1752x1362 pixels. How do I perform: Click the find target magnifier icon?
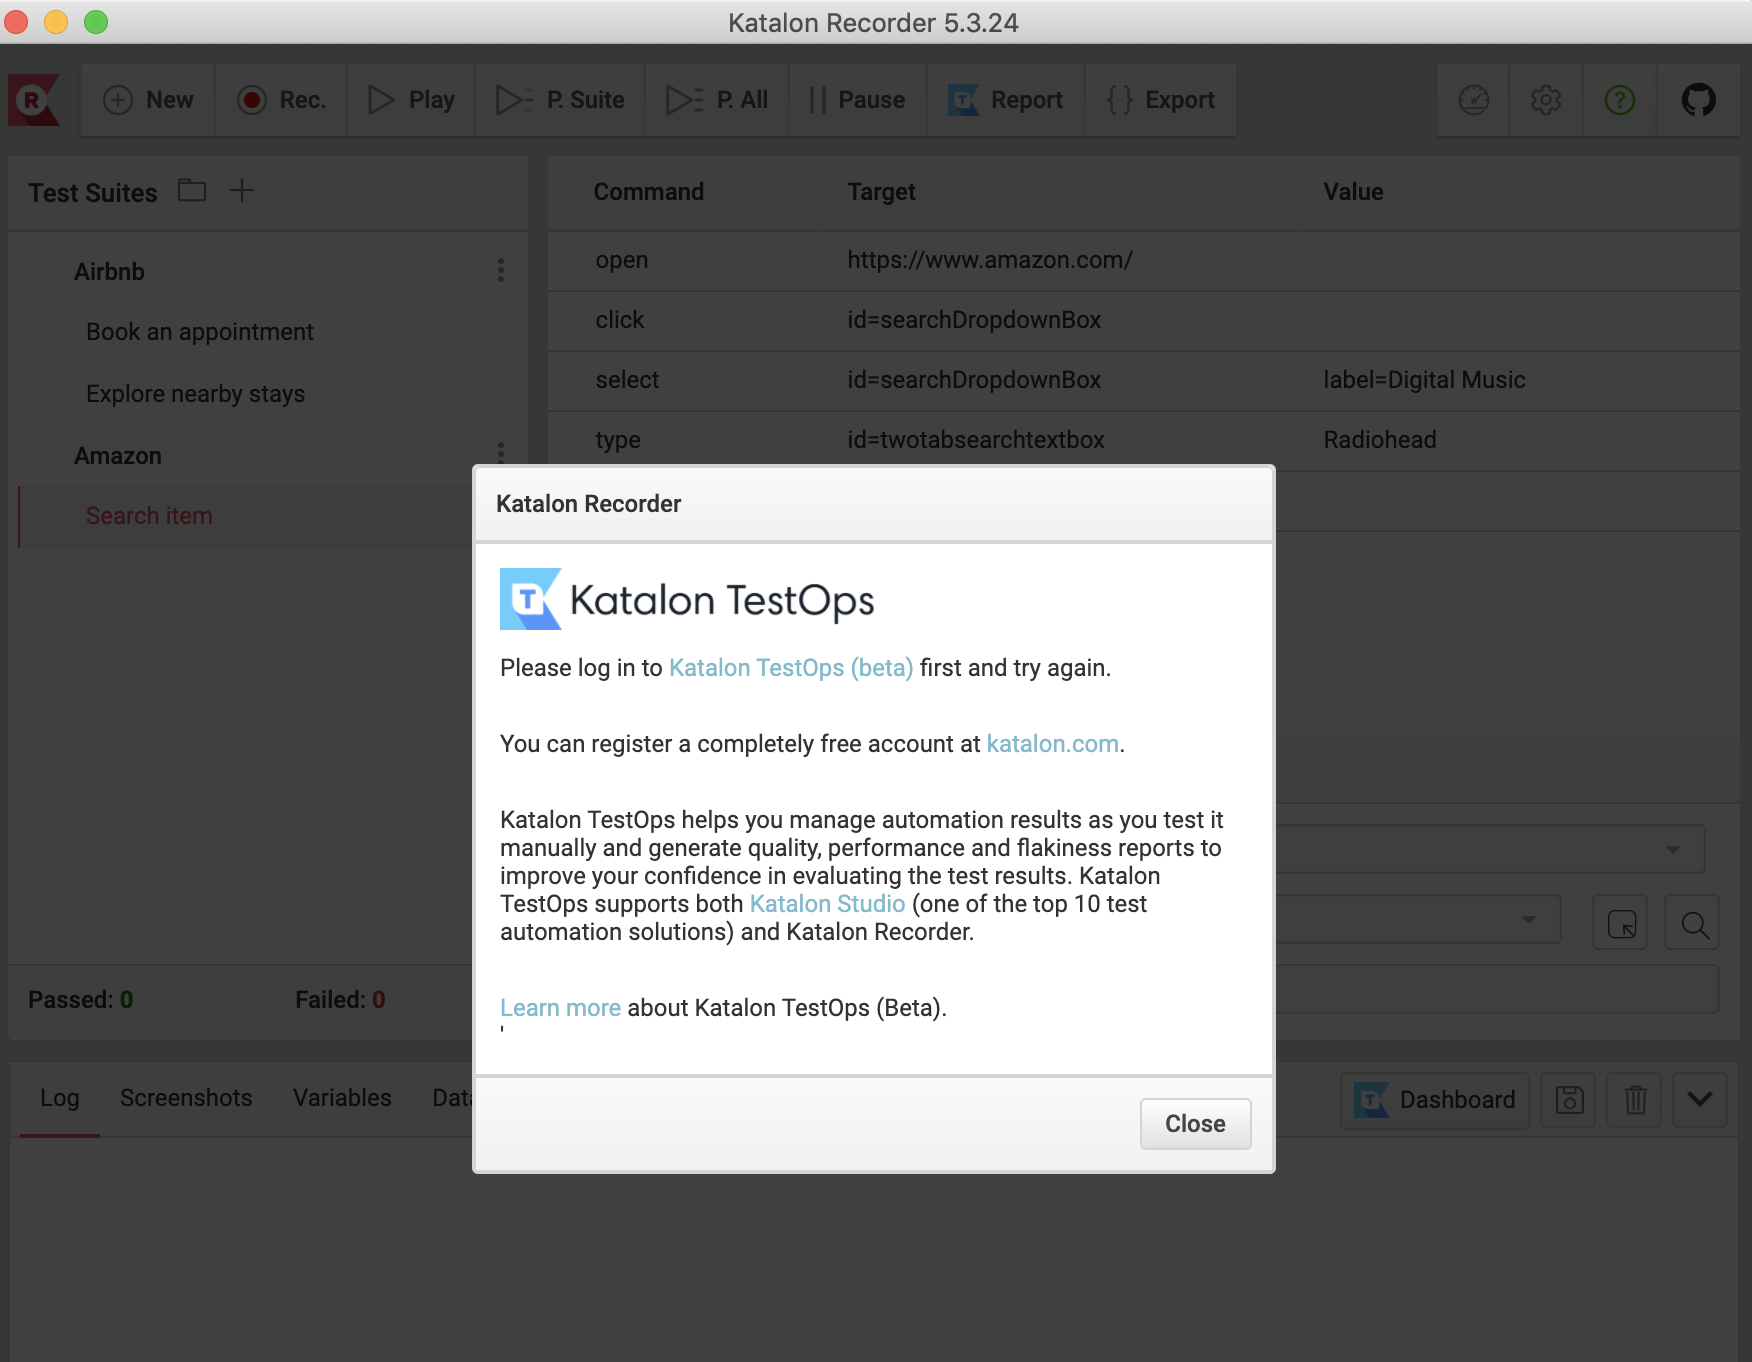[1693, 924]
